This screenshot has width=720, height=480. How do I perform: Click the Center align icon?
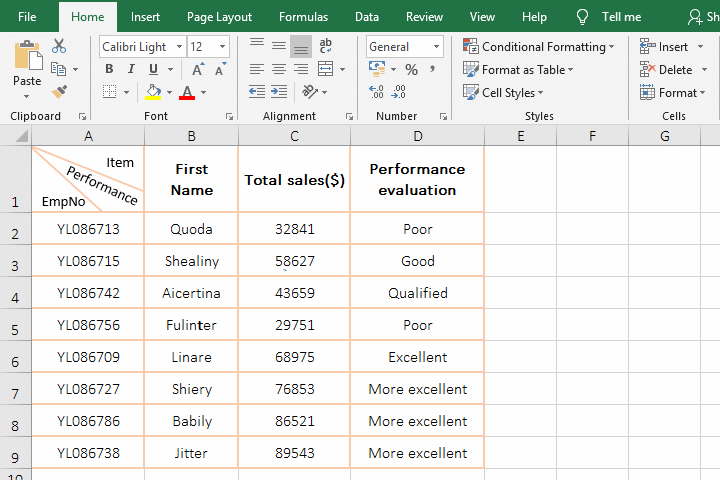(279, 69)
